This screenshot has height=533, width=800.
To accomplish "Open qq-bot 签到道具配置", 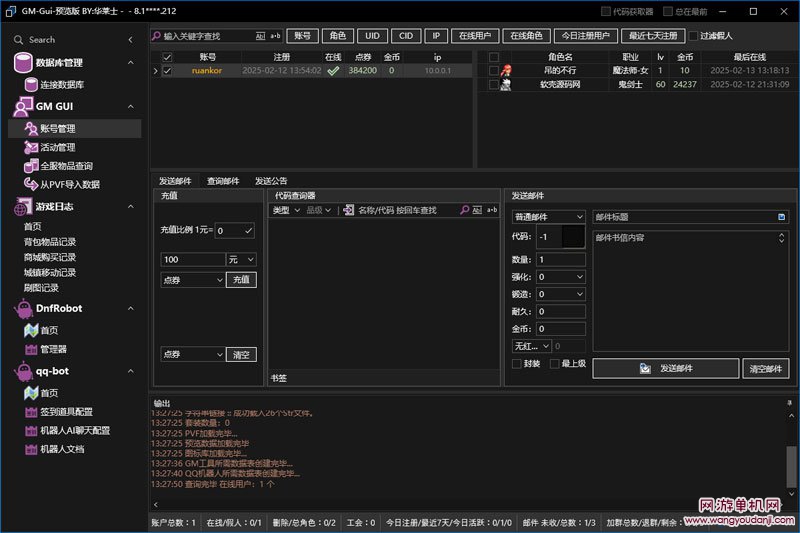I will [x=66, y=412].
